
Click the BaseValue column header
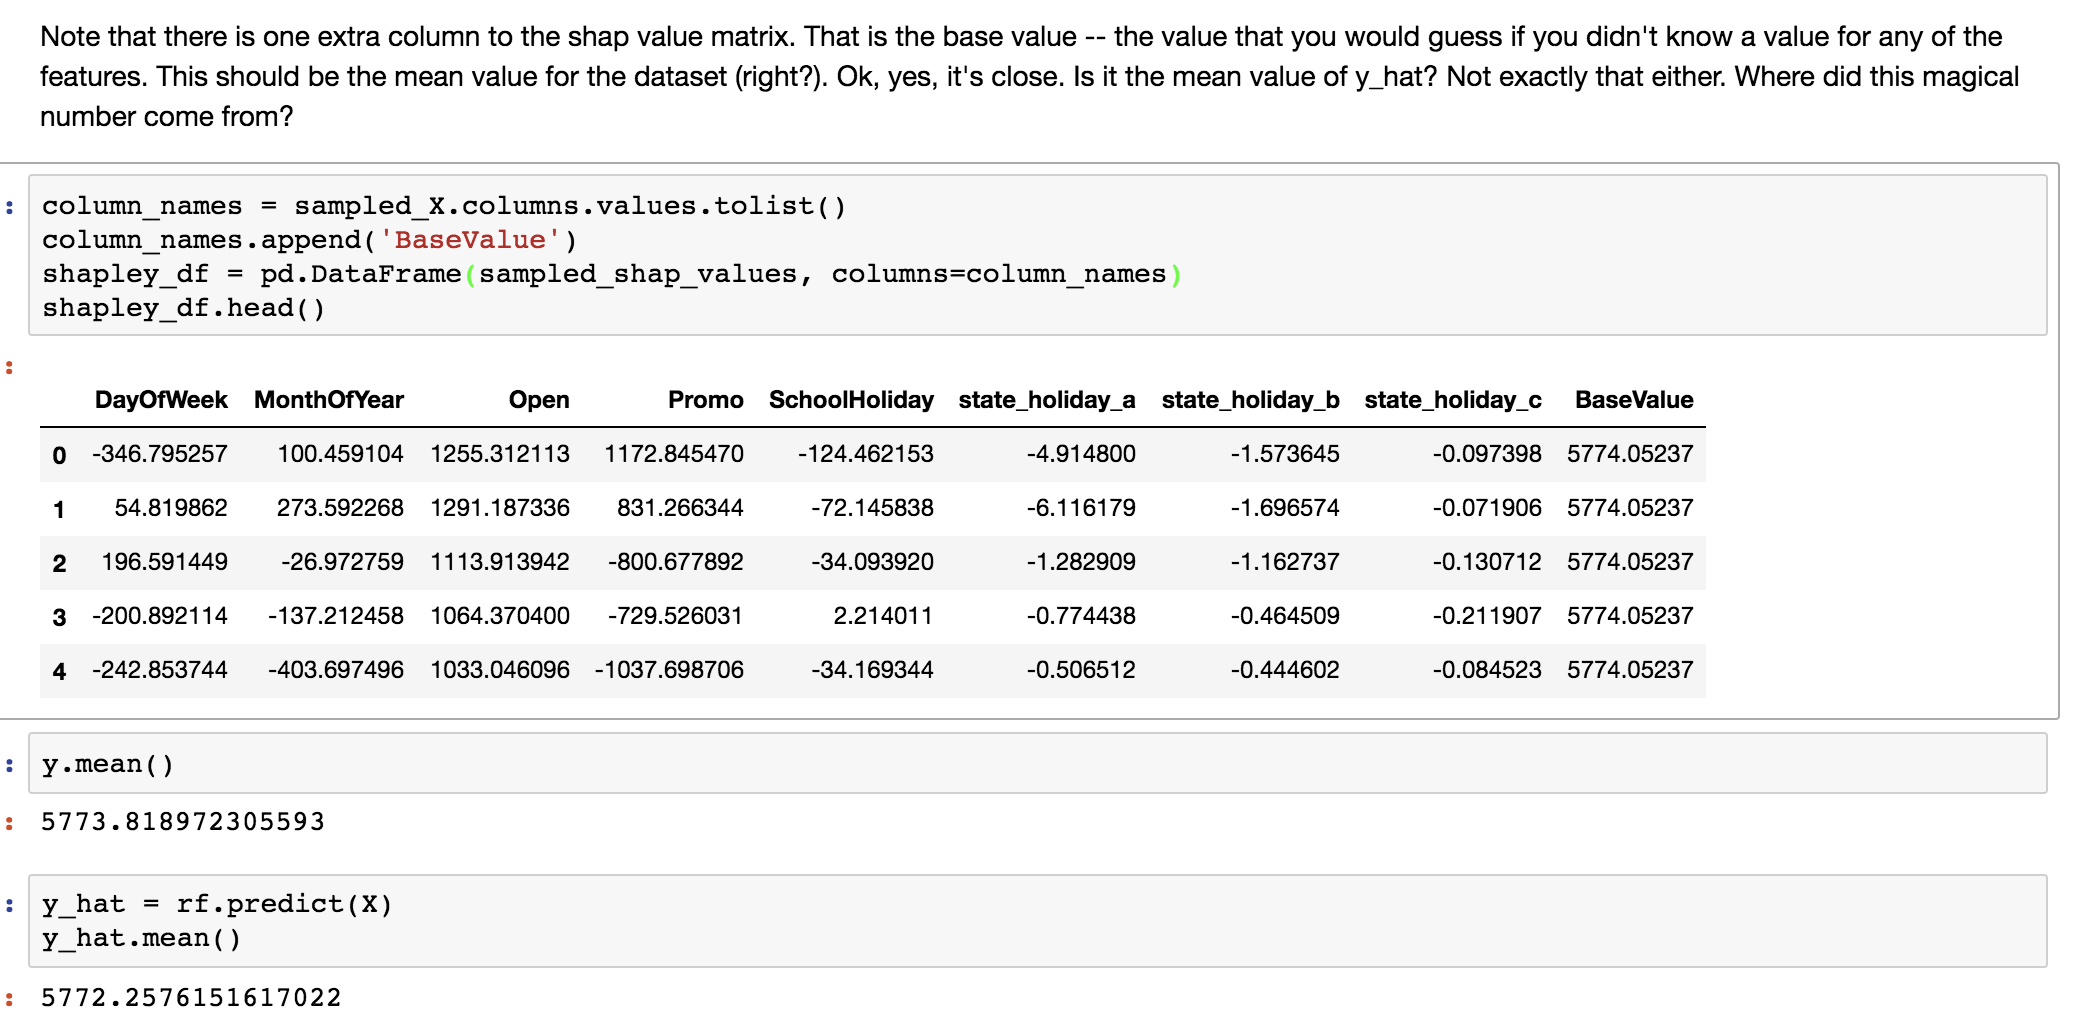(1634, 399)
